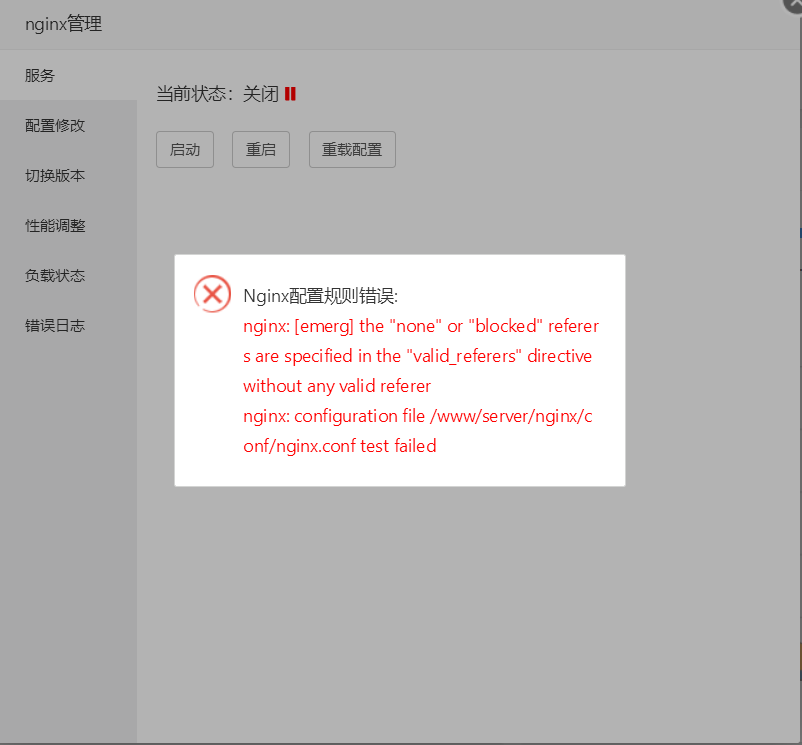This screenshot has height=745, width=802.
Task: View the 负载状态 tab
Action: pyautogui.click(x=68, y=276)
